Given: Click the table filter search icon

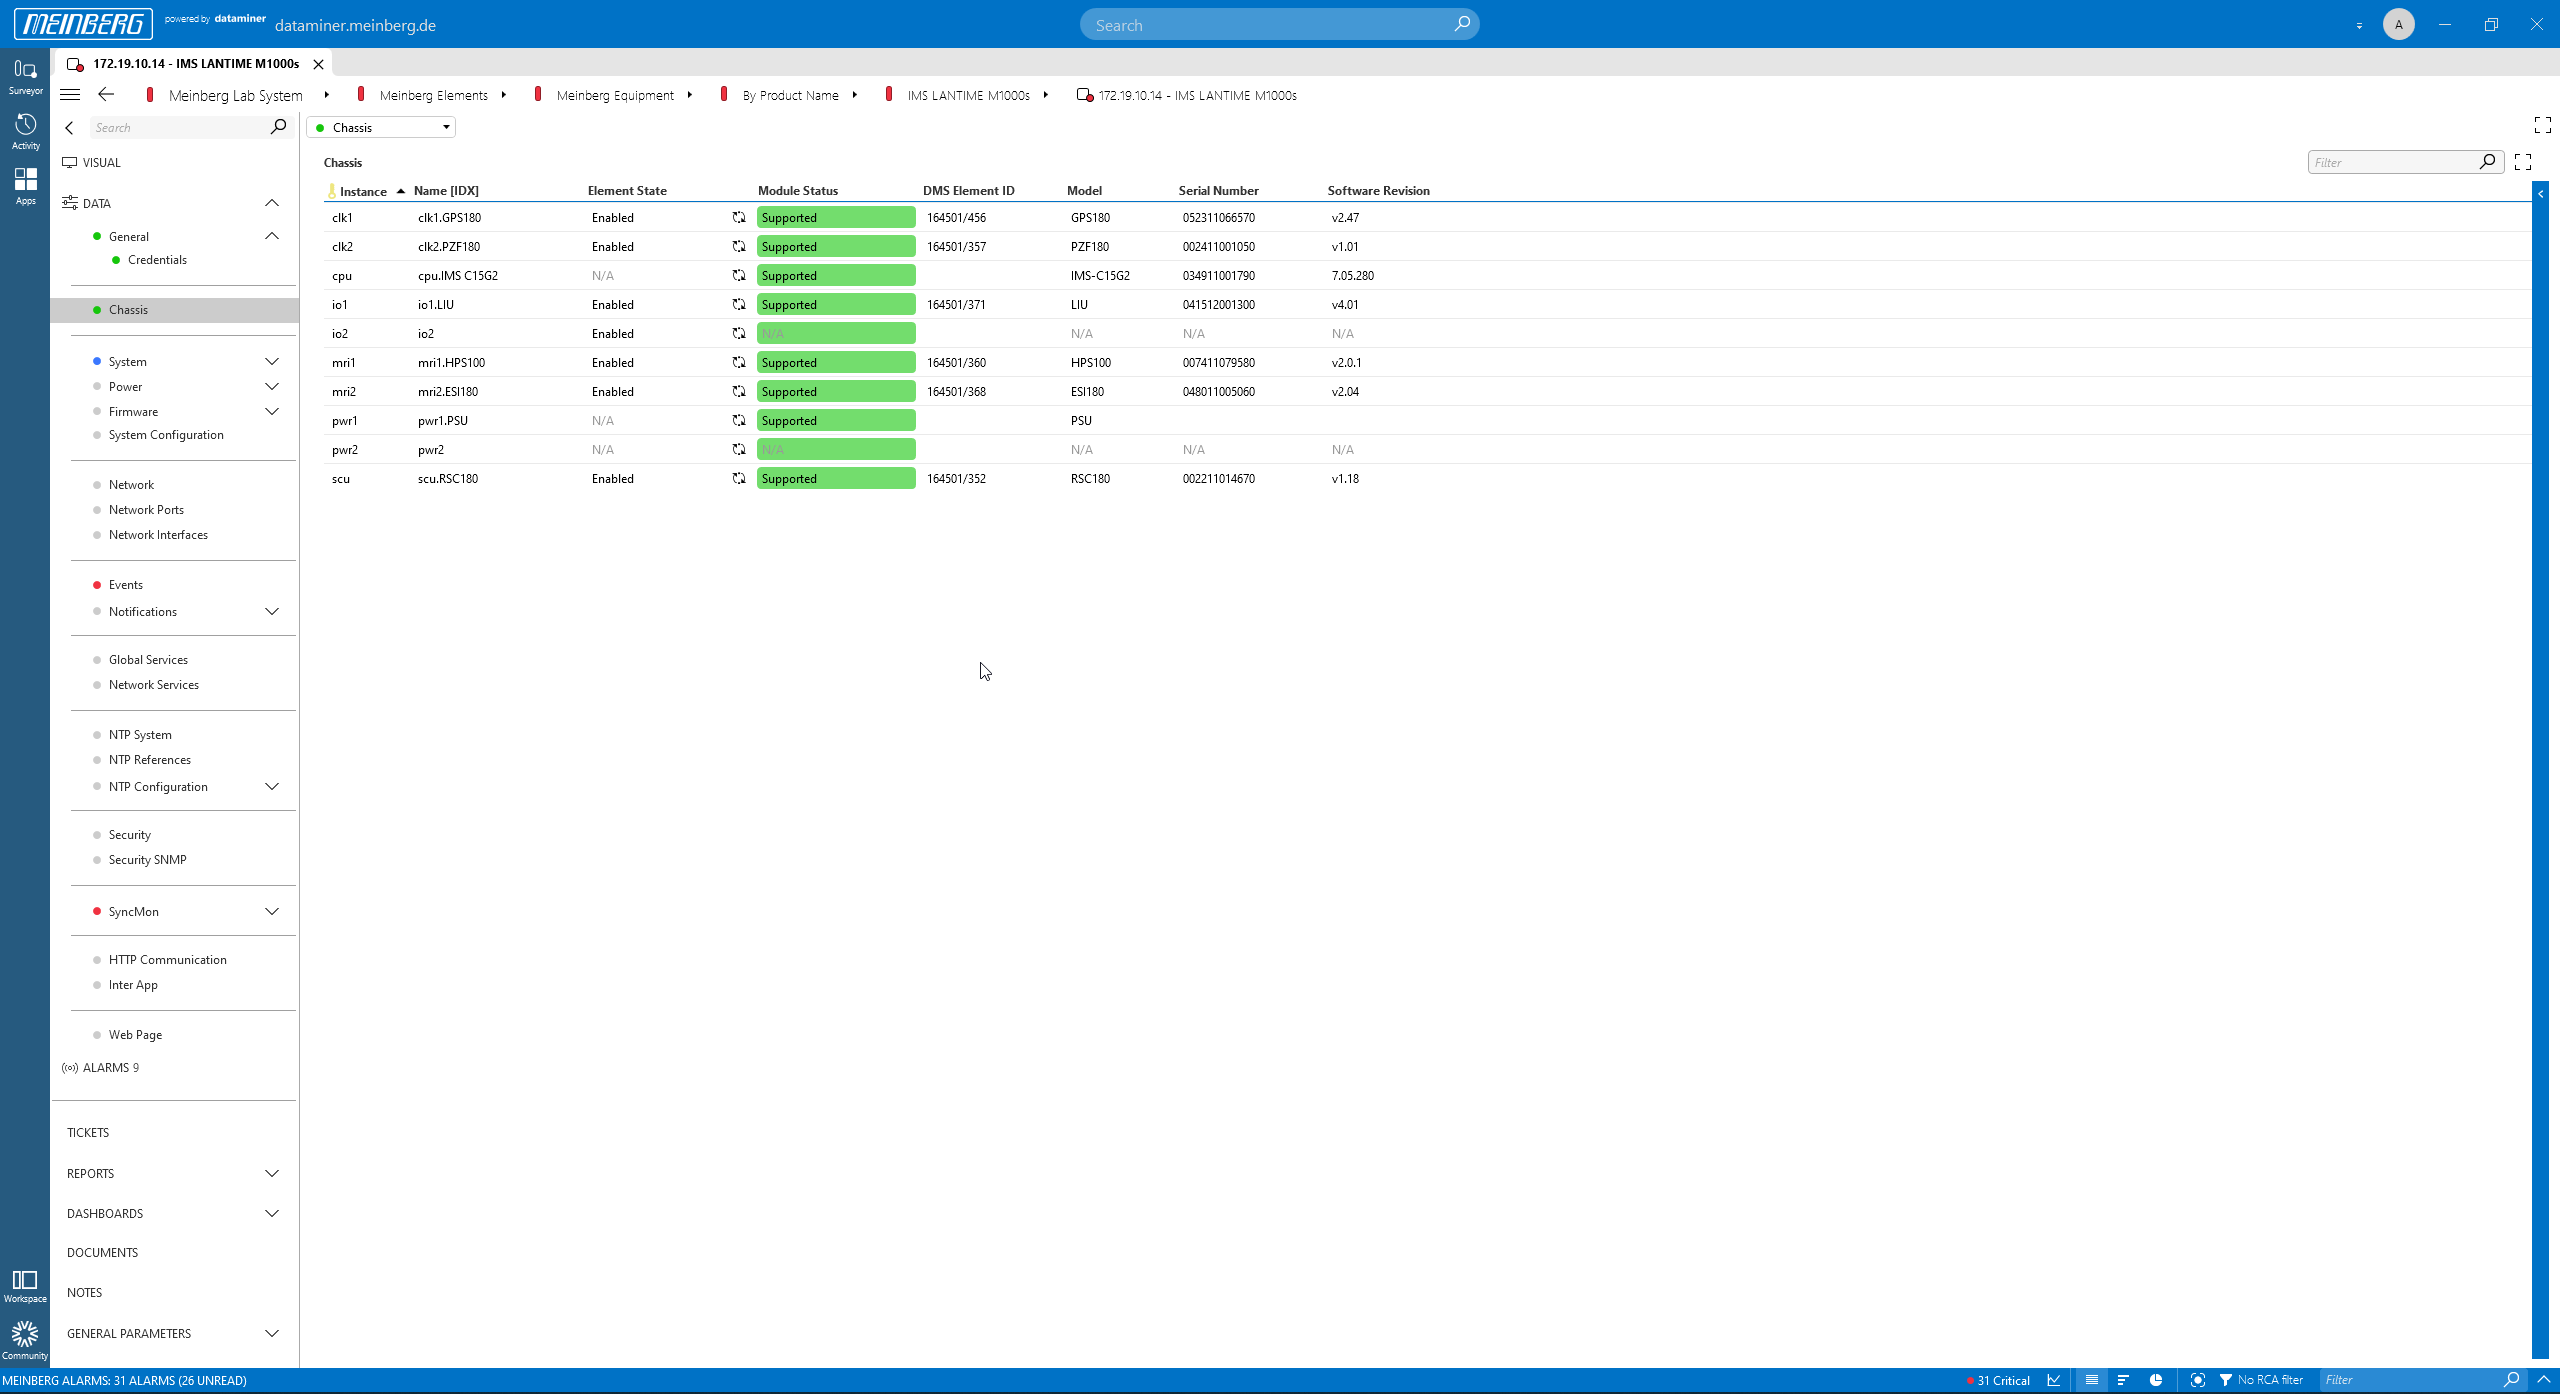Looking at the screenshot, I should point(2487,162).
